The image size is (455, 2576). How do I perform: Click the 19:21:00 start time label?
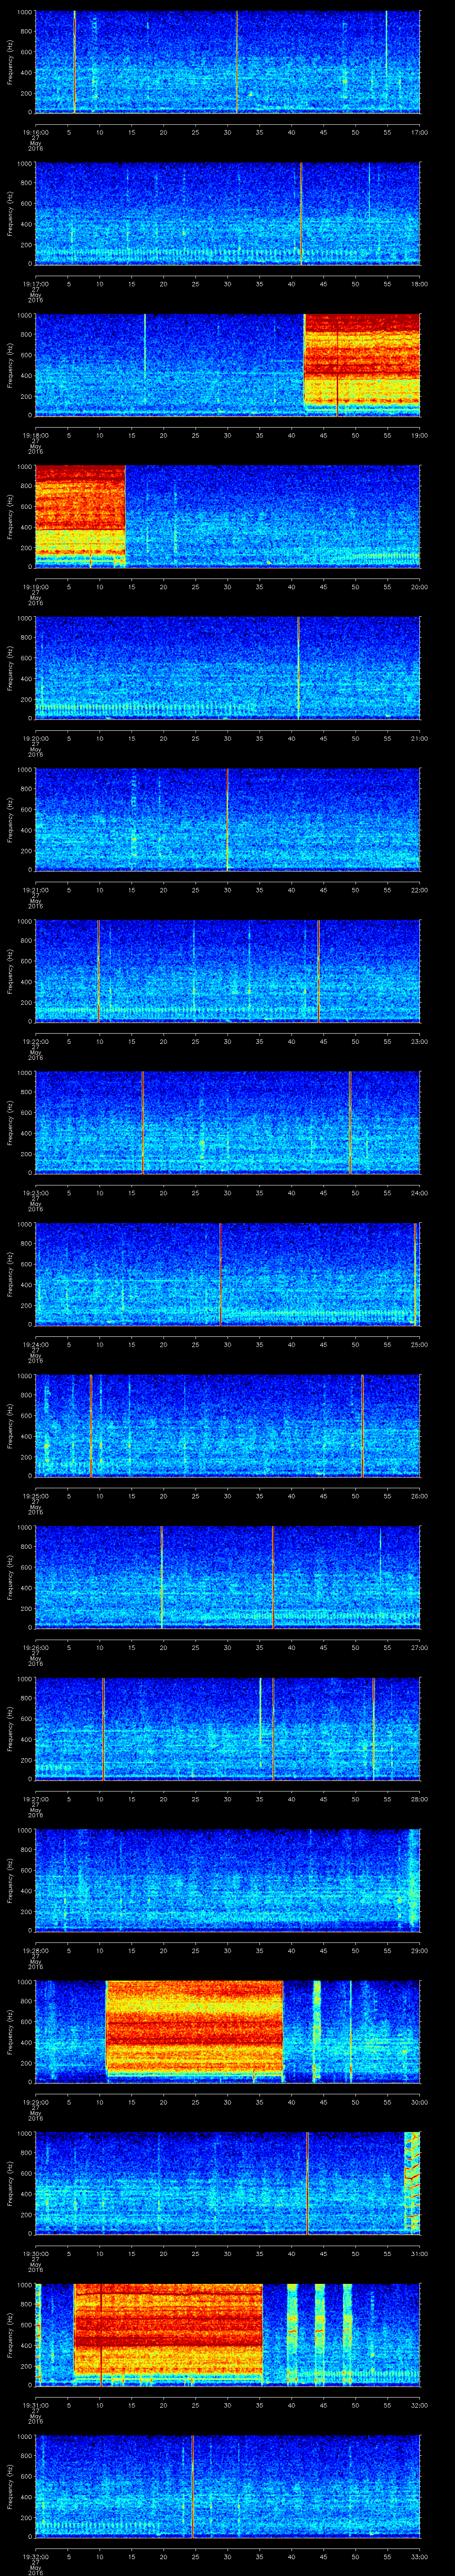point(35,890)
